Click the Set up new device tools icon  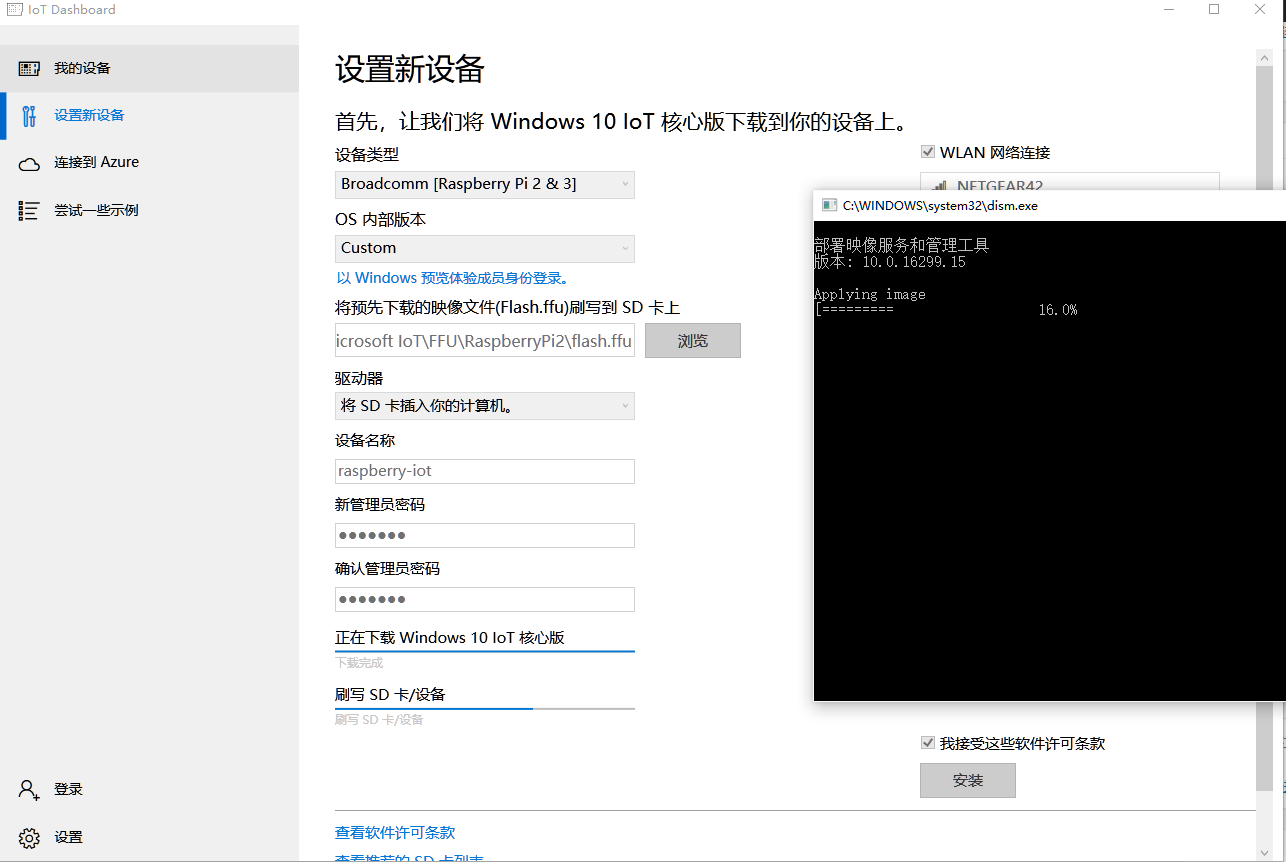(29, 115)
